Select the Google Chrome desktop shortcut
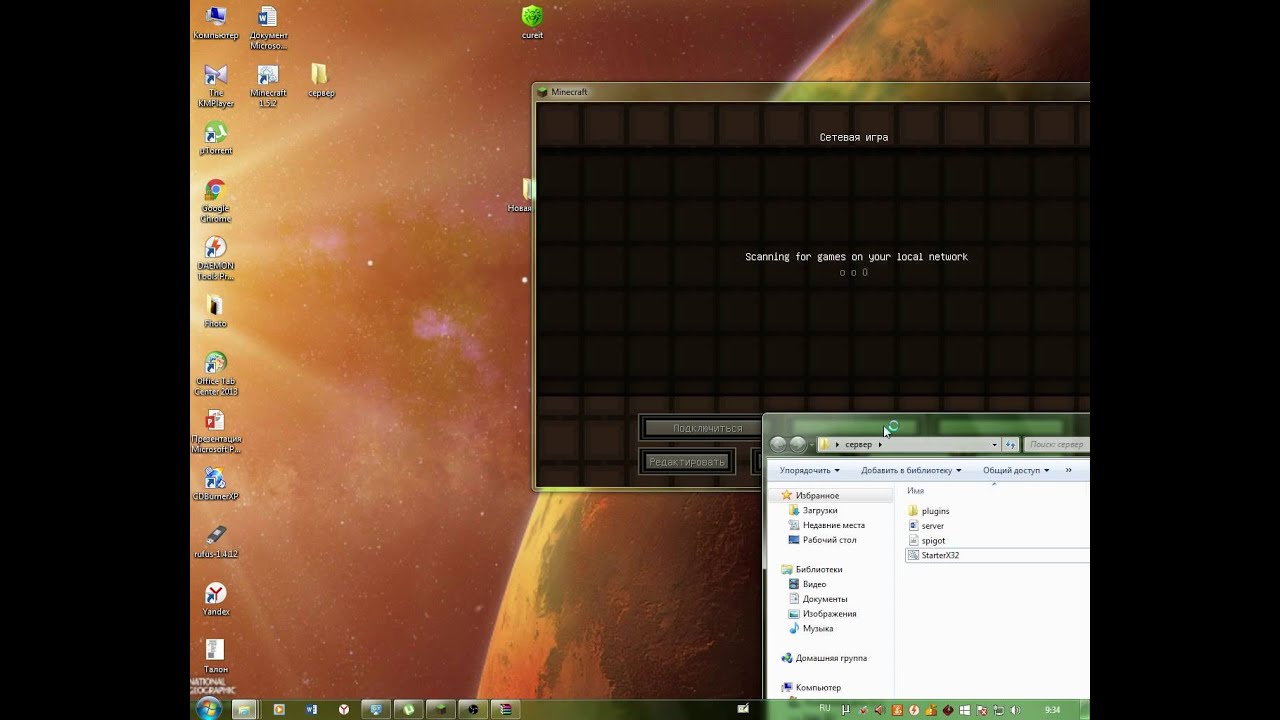This screenshot has height=720, width=1280. coord(215,201)
